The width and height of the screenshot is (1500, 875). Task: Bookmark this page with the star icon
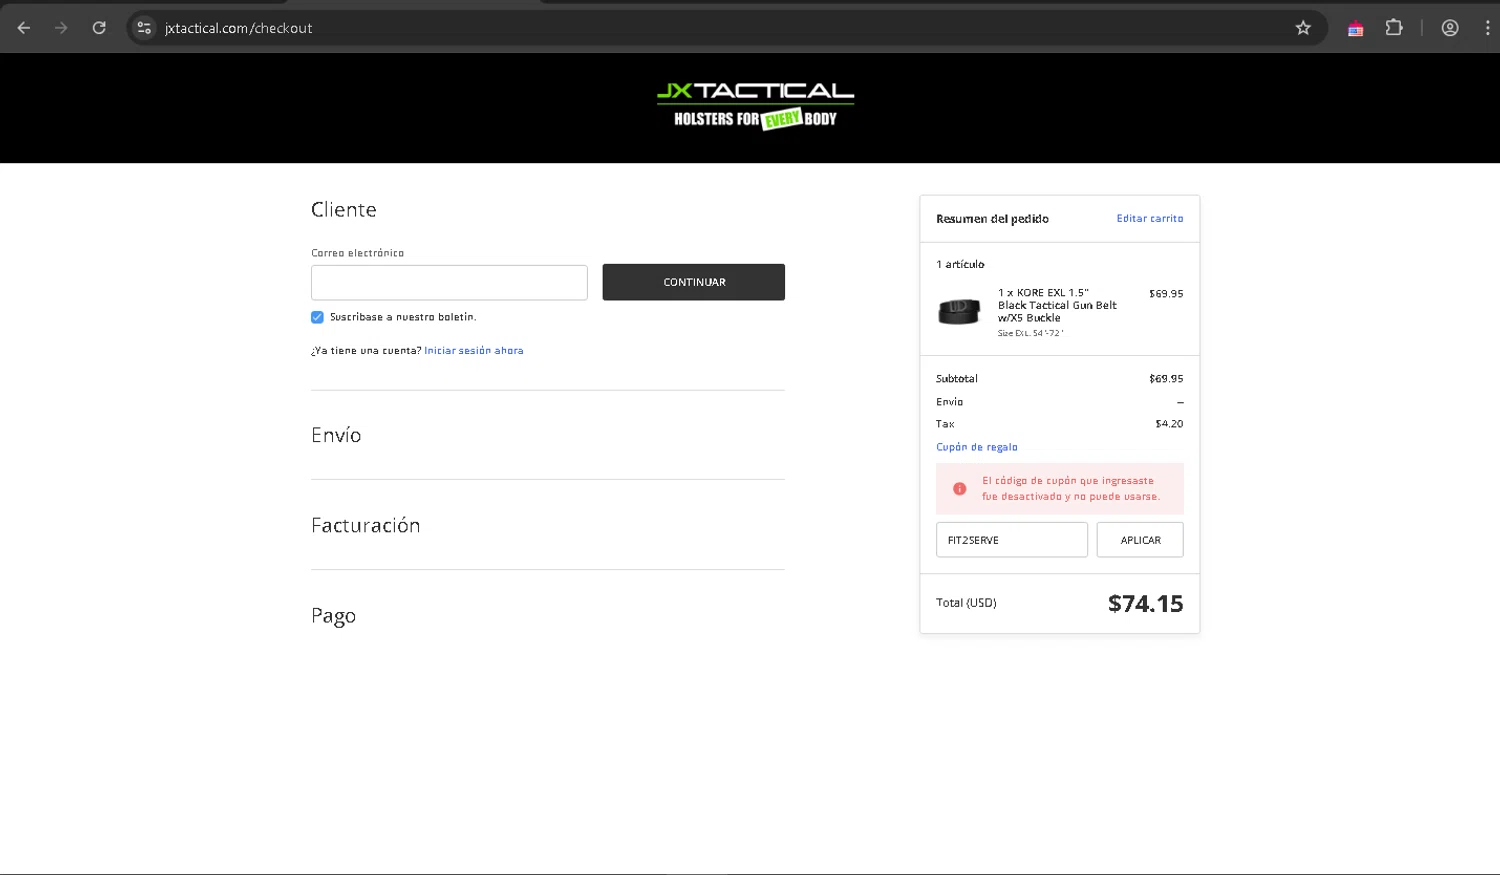click(x=1303, y=28)
